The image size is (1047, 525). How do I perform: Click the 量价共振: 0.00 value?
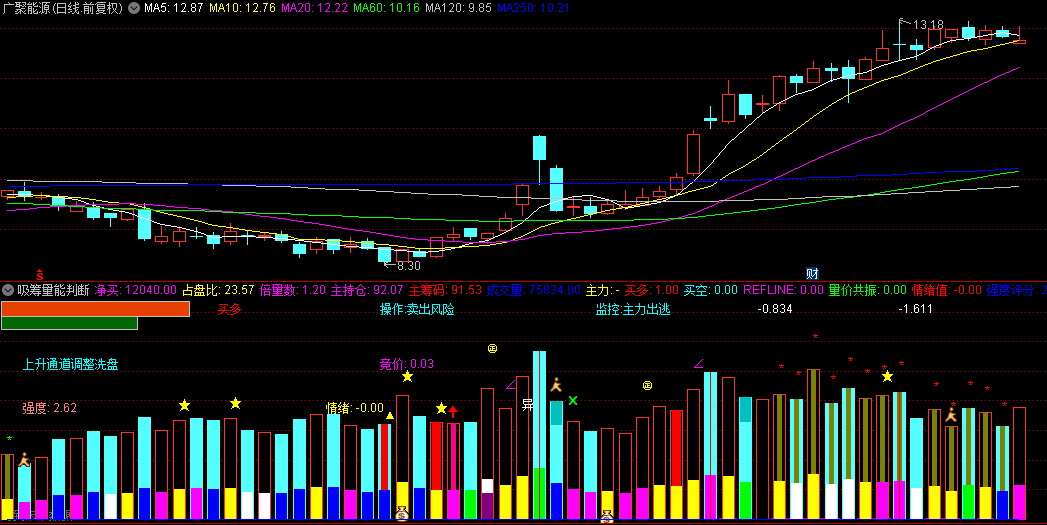pos(867,290)
